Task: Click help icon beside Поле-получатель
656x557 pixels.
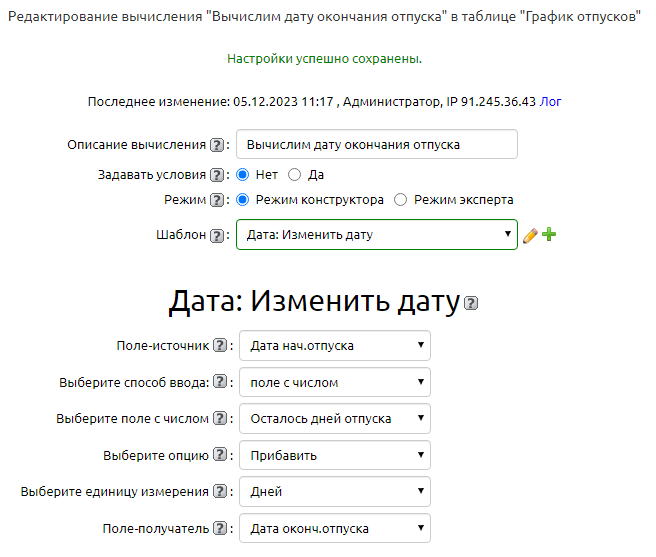Action: click(220, 529)
